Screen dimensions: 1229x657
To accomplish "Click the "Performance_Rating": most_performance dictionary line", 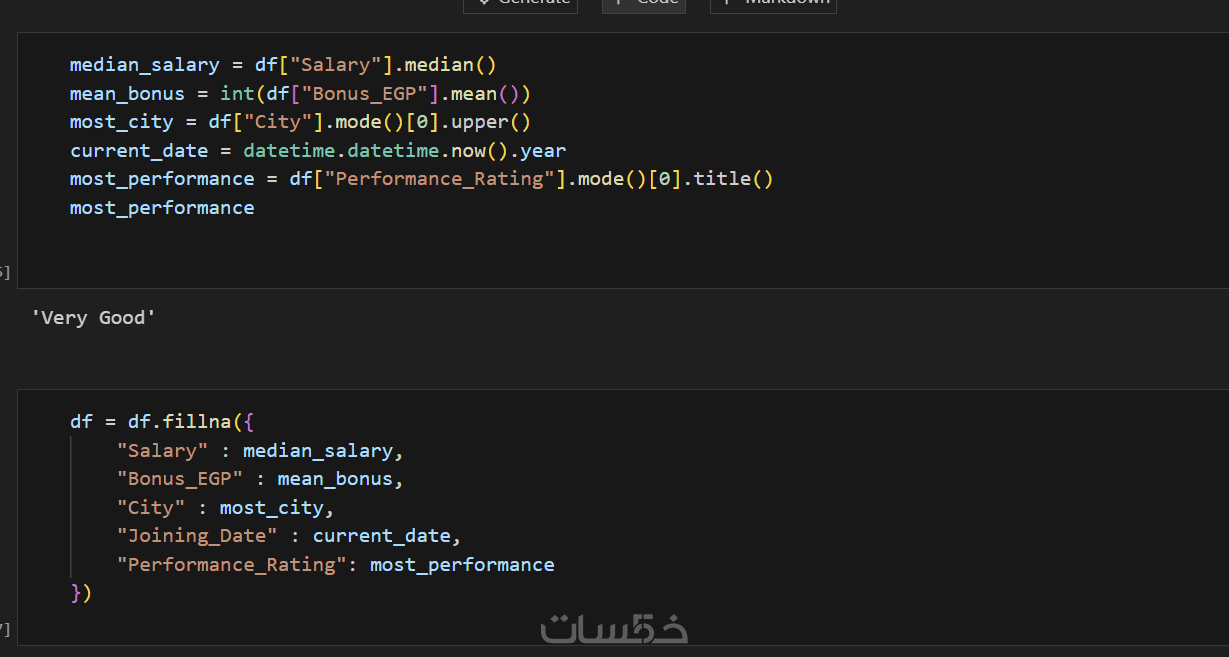I will (335, 565).
